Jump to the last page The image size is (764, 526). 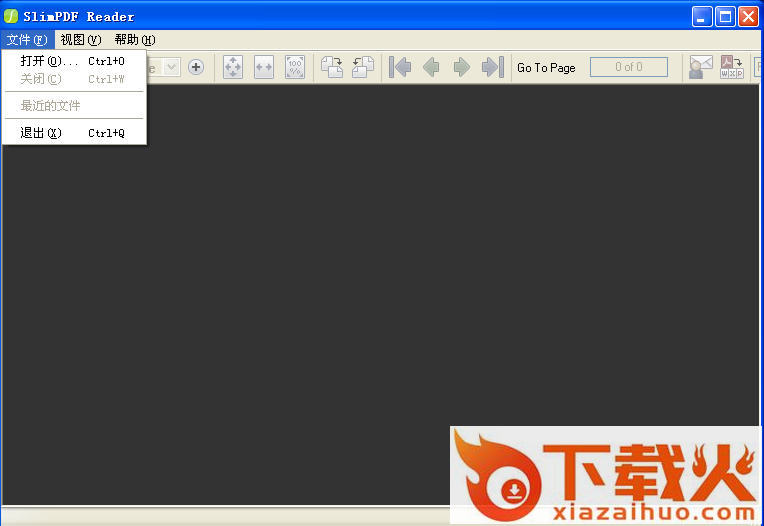tap(492, 67)
